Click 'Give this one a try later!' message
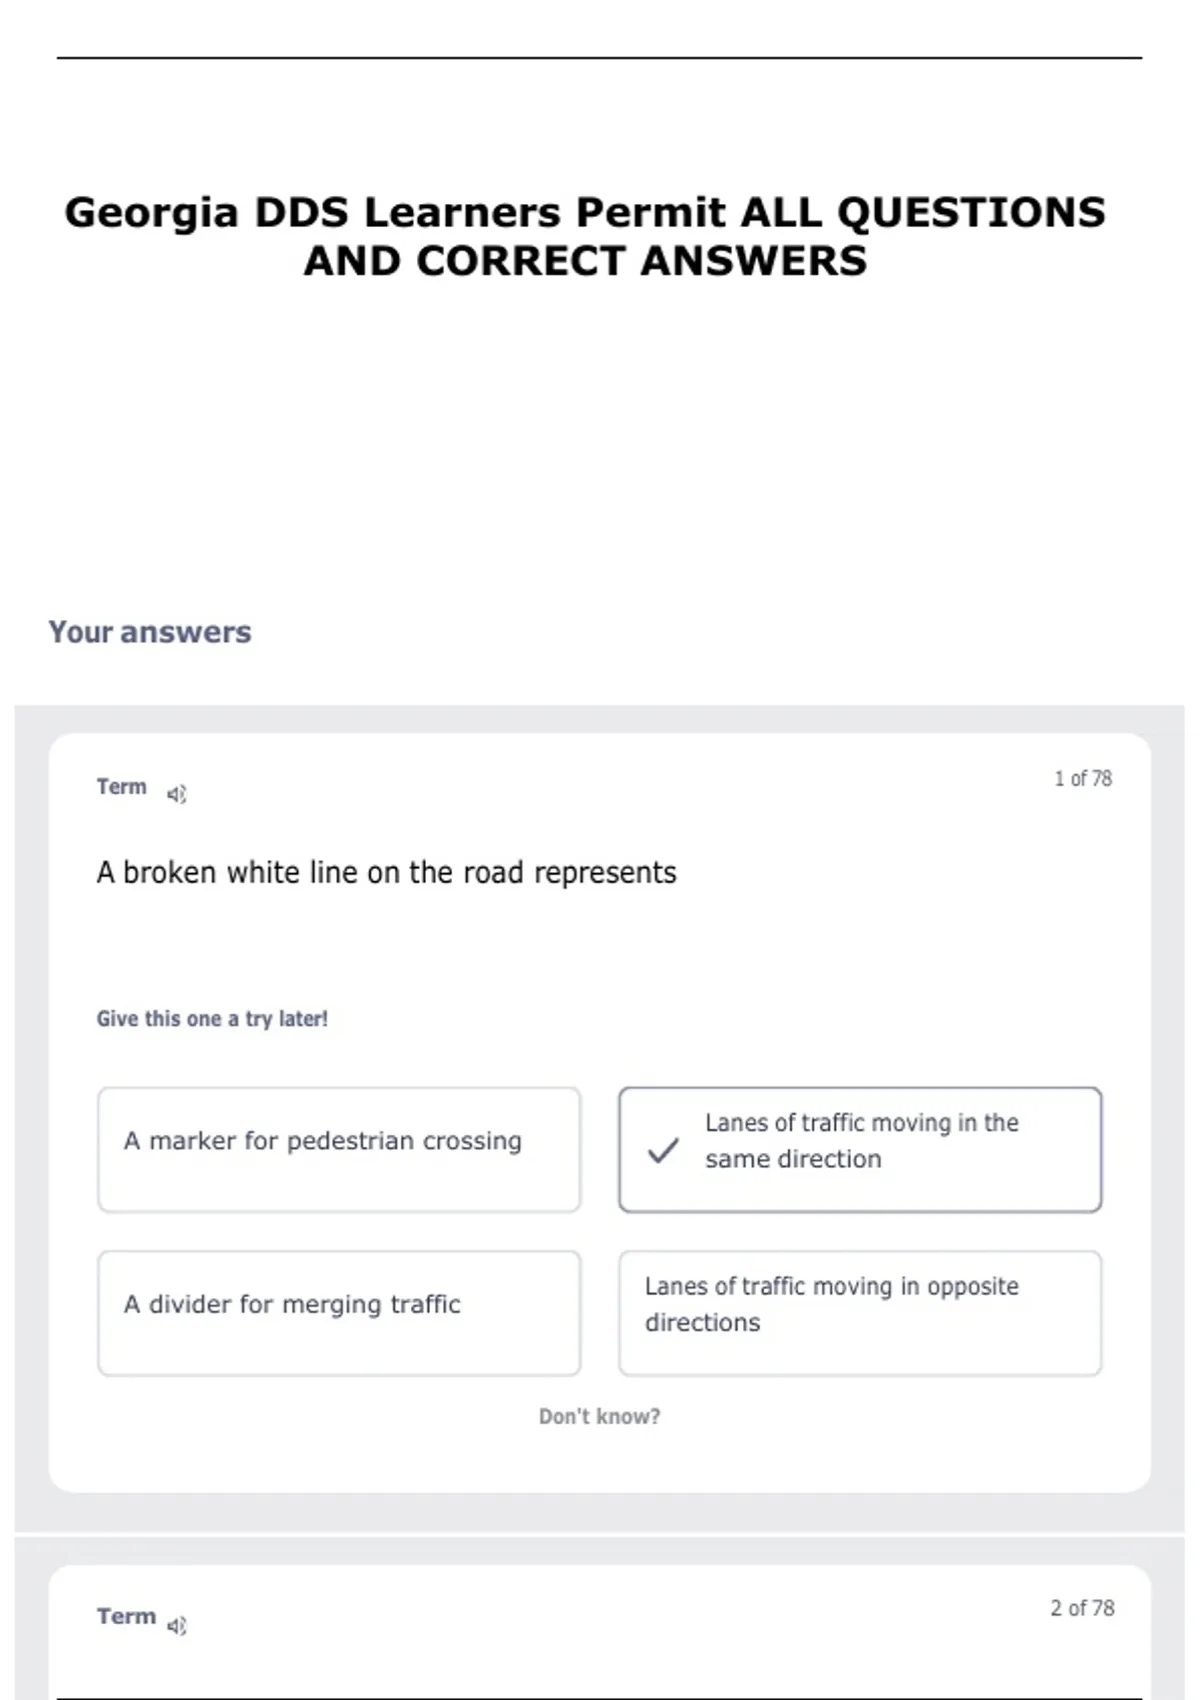Viewport: 1200px width, 1700px height. [212, 1019]
